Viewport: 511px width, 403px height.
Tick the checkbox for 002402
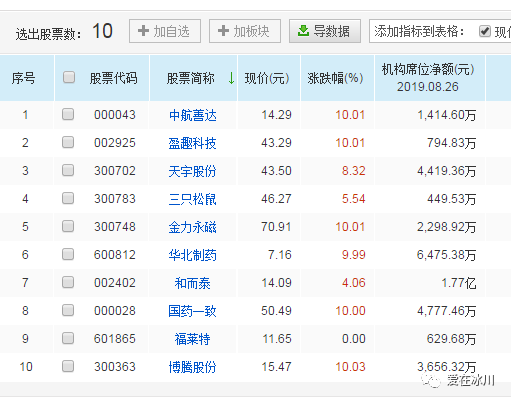click(x=68, y=282)
